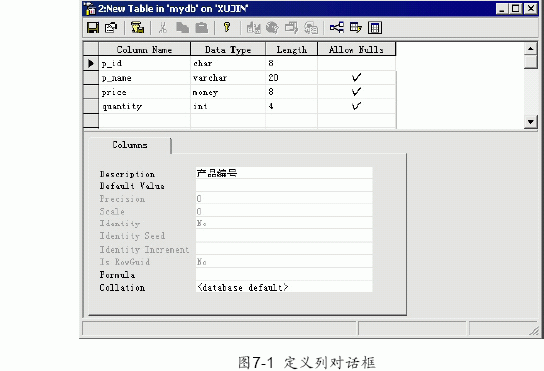
Task: Click the grayed globe toolbar icon
Action: 272,28
